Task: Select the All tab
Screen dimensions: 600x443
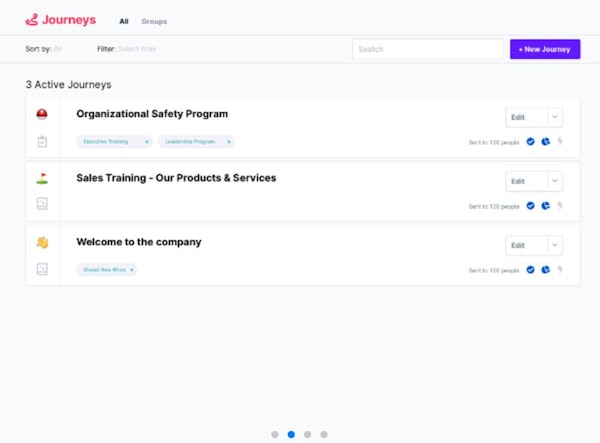Action: coord(124,21)
